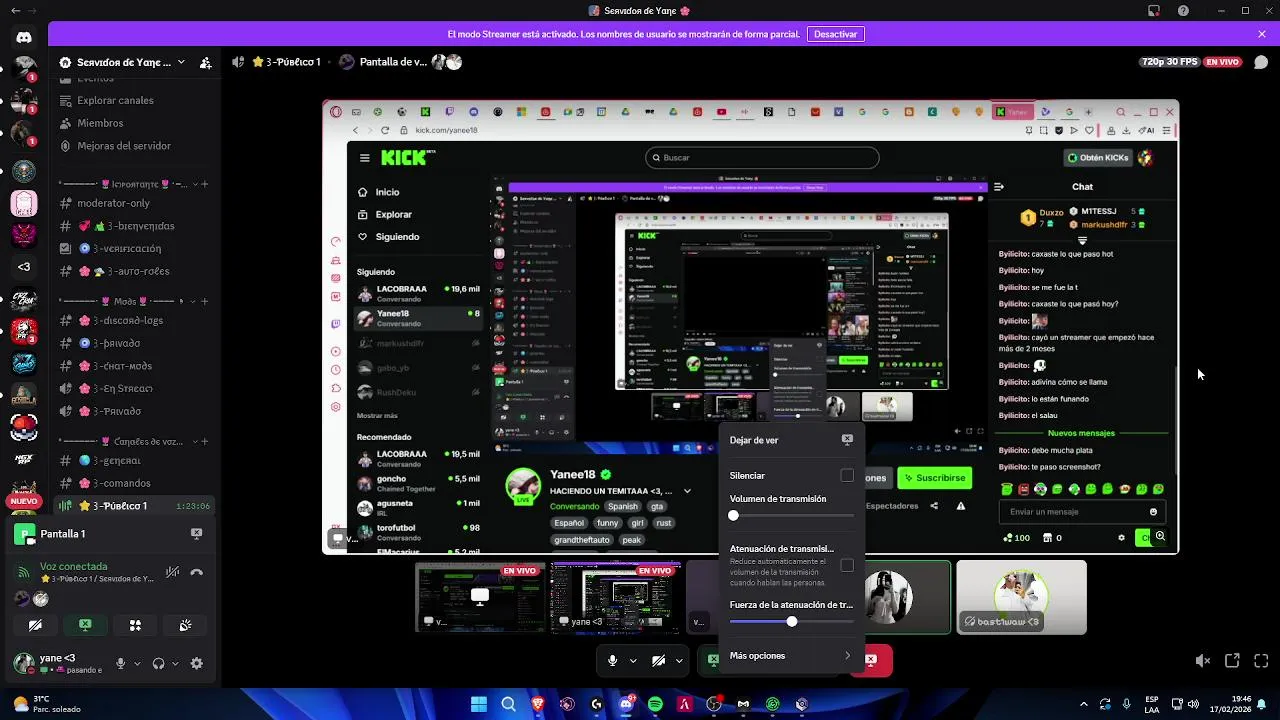Click taskbar search icon
This screenshot has width=1280, height=720.
(508, 704)
